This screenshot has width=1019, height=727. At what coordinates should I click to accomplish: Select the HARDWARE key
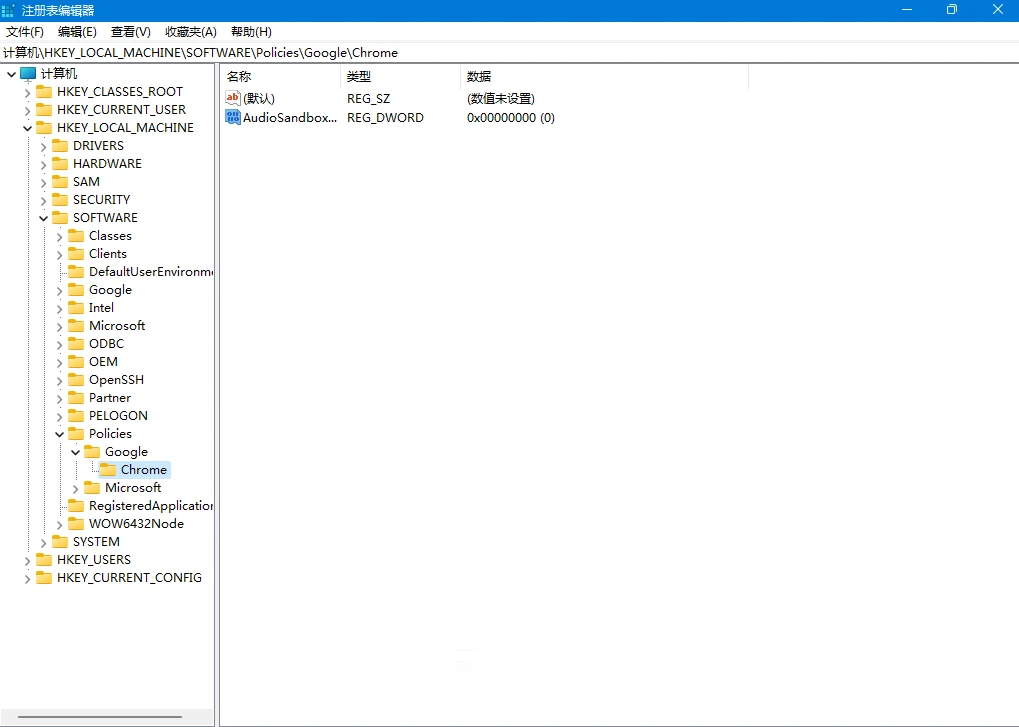[107, 164]
